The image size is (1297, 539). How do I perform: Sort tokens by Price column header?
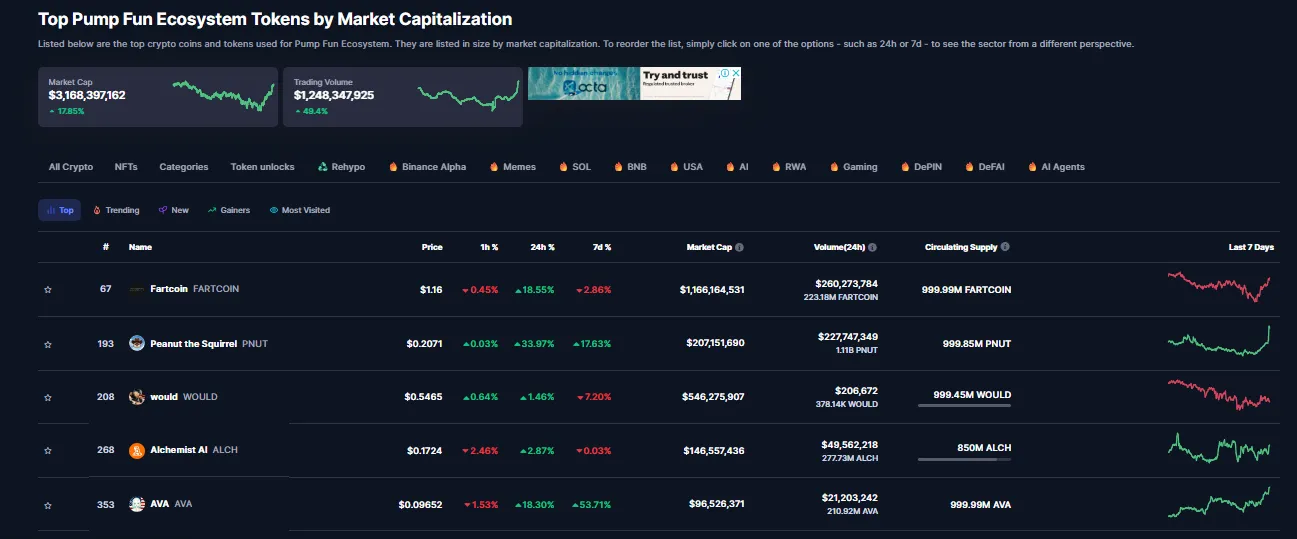point(432,247)
